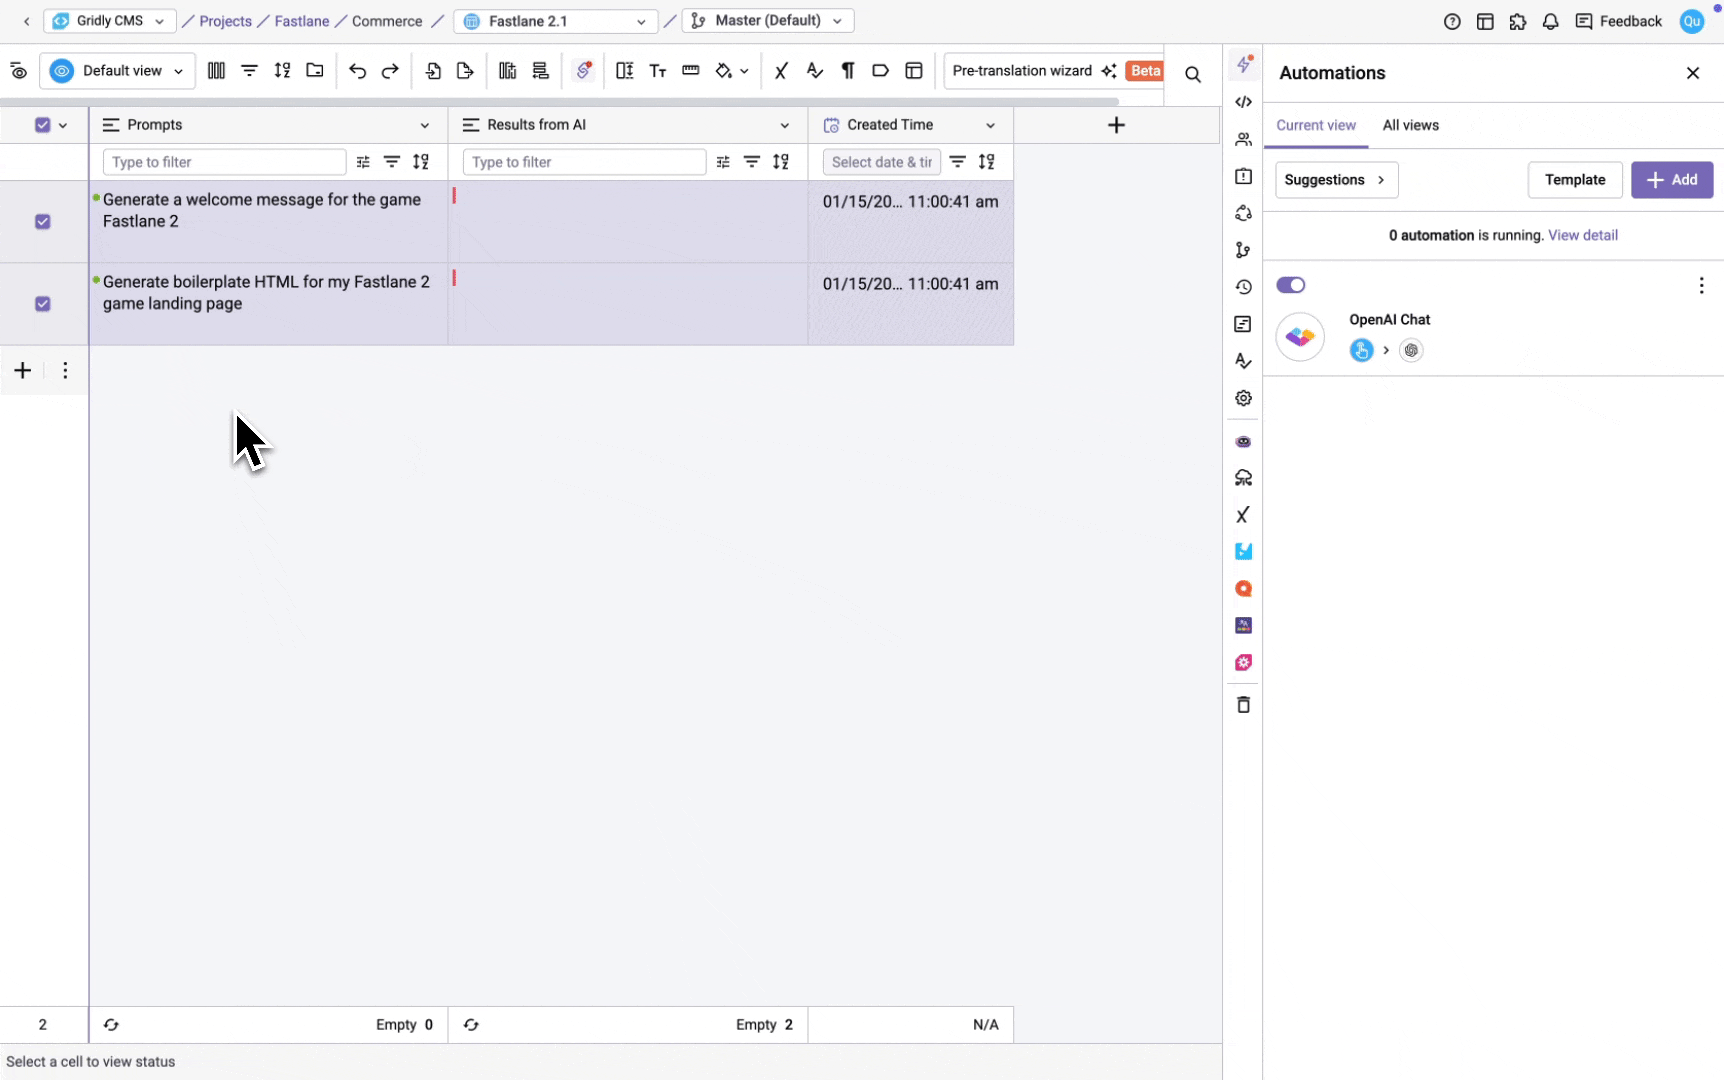The height and width of the screenshot is (1080, 1724).
Task: Click the undo icon in the toolbar
Action: pyautogui.click(x=357, y=71)
